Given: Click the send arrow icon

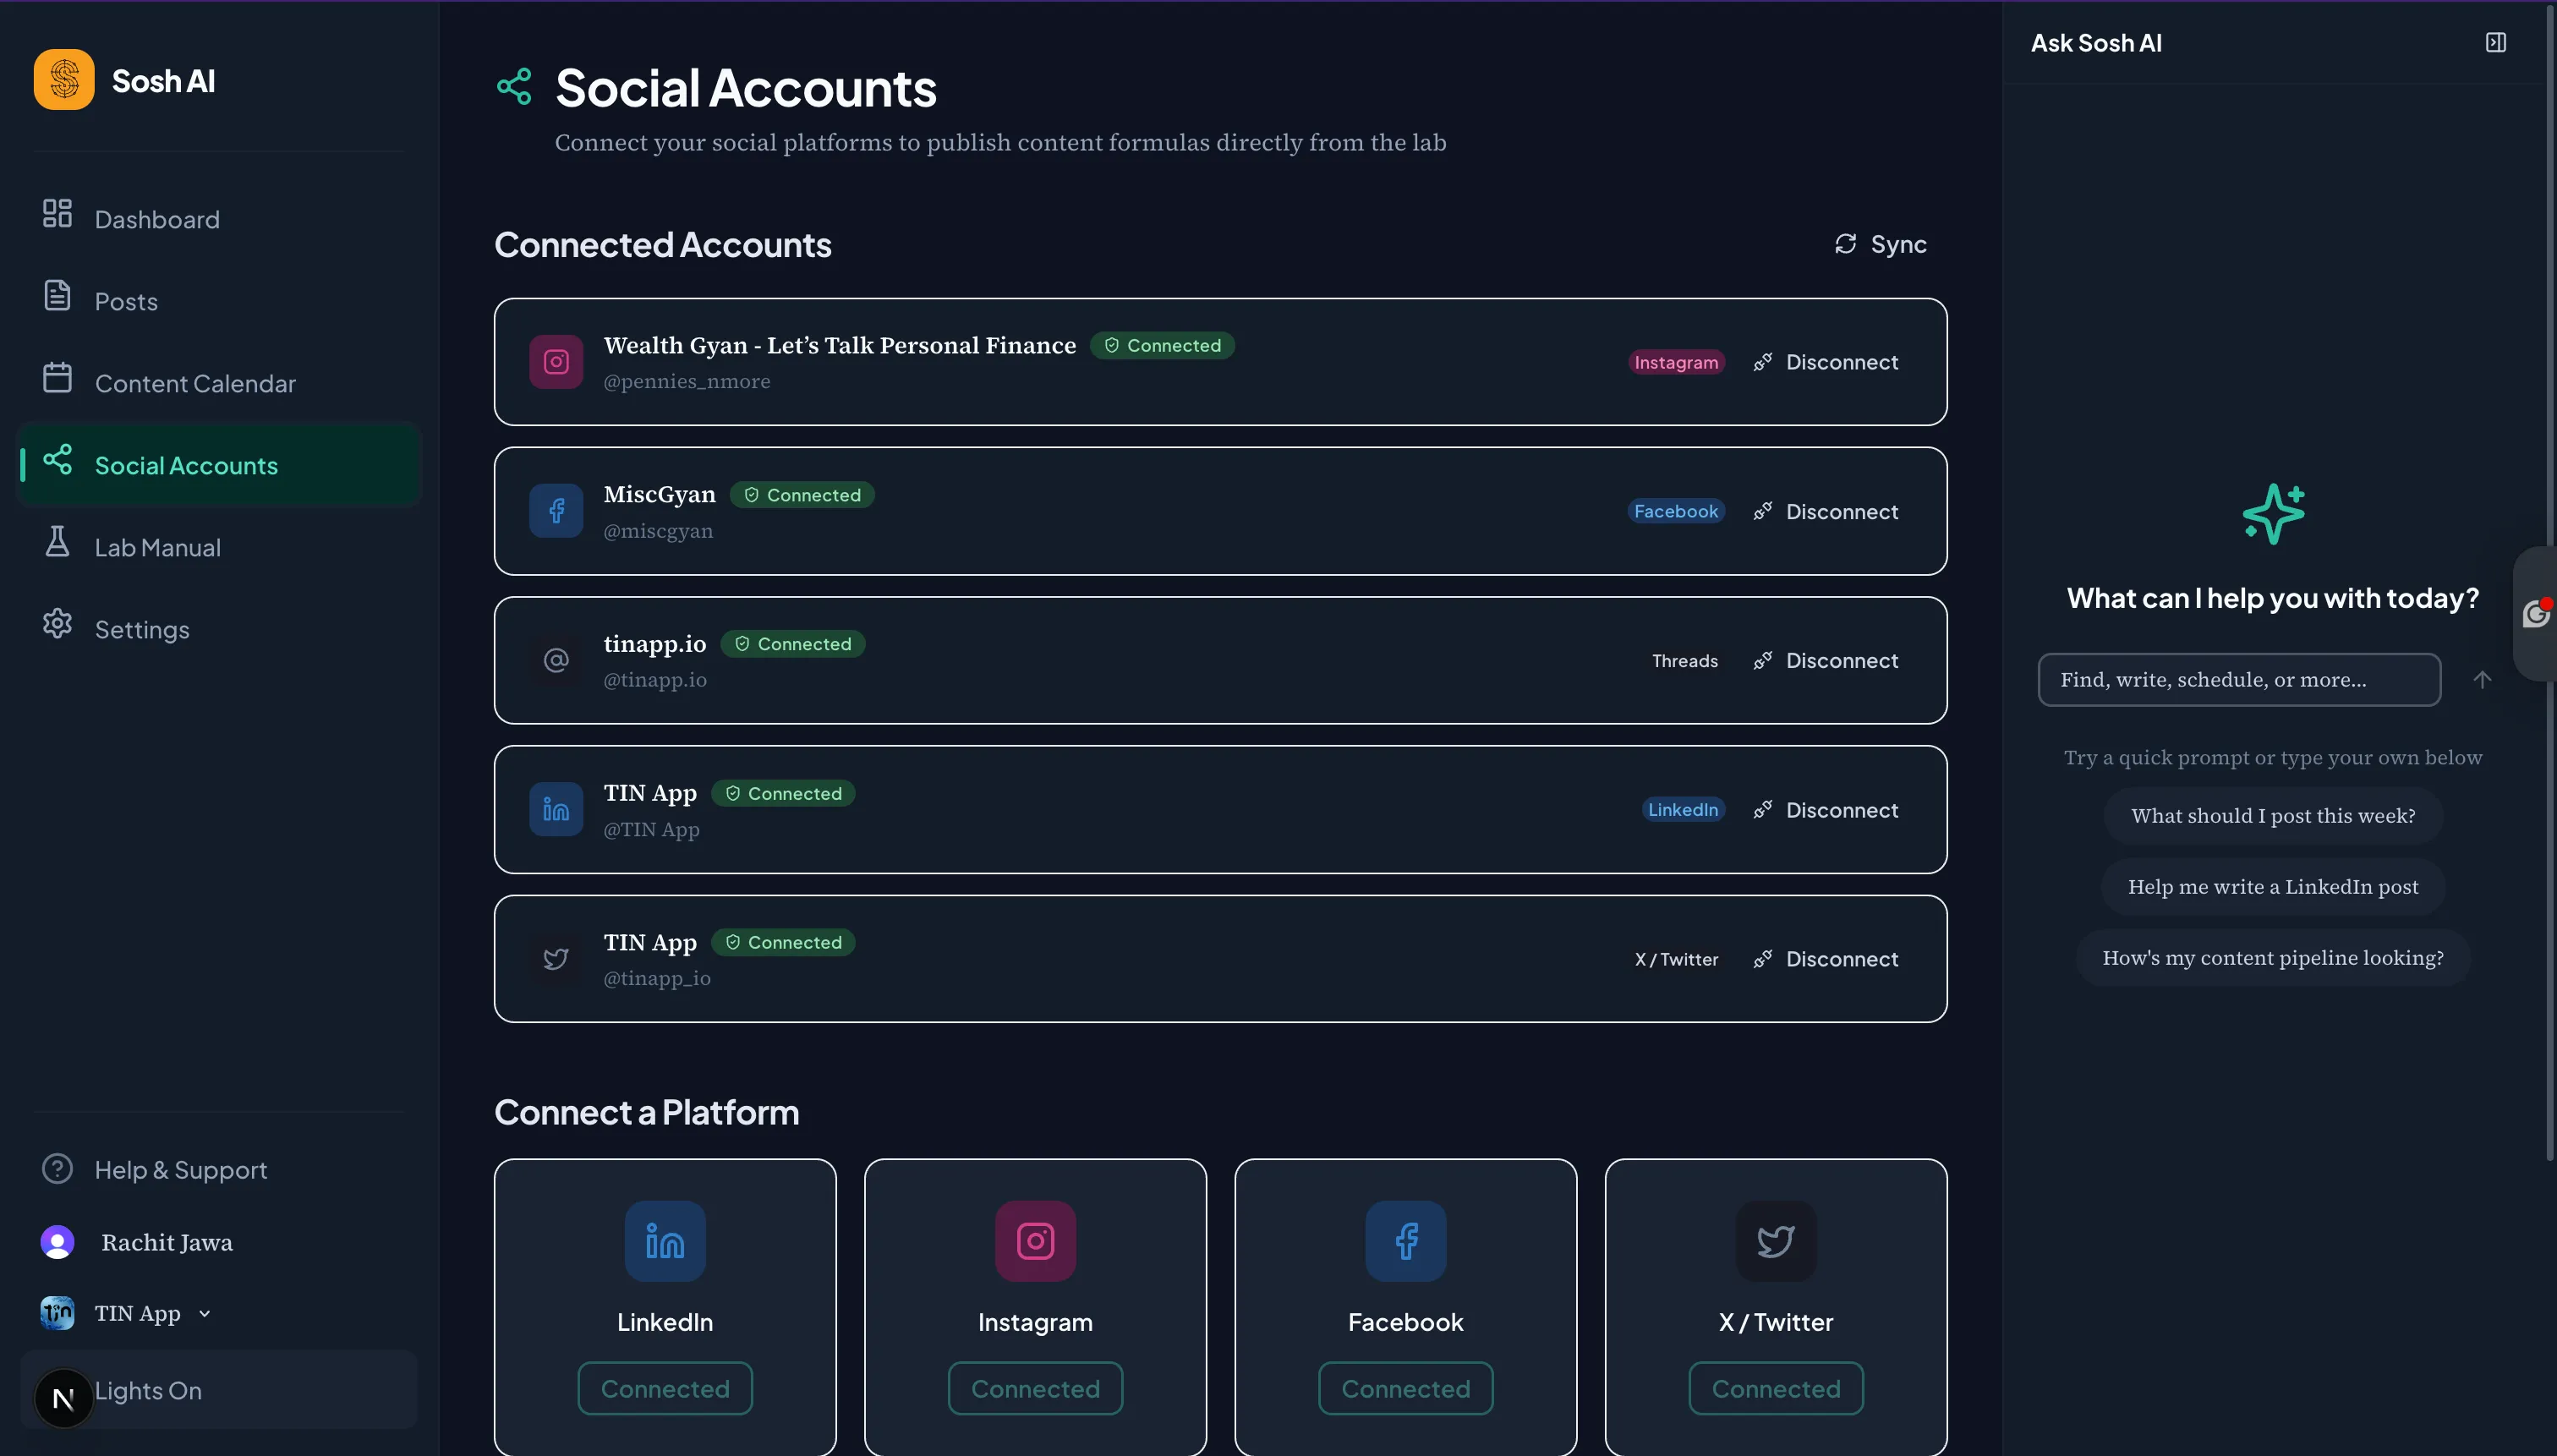Looking at the screenshot, I should 2482,680.
